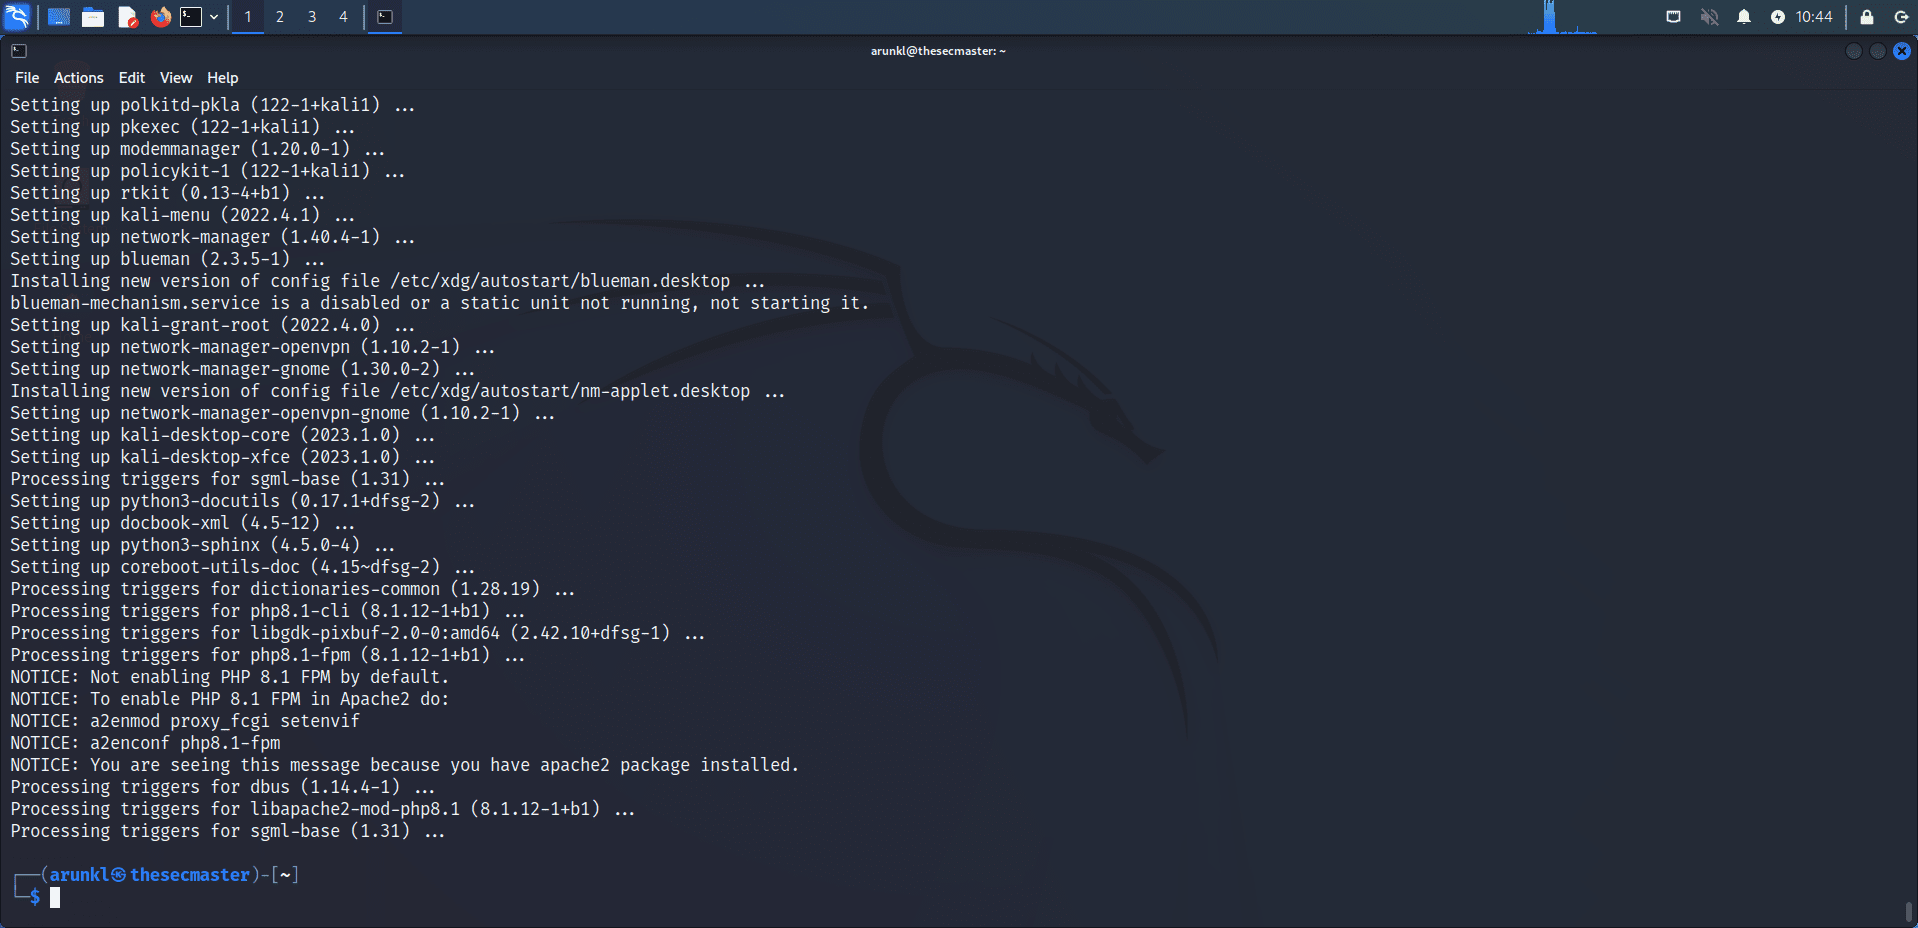Click 'Setting up modemmanager (1.20.0-1)' line
Screen dimensions: 1918x928
tap(197, 149)
